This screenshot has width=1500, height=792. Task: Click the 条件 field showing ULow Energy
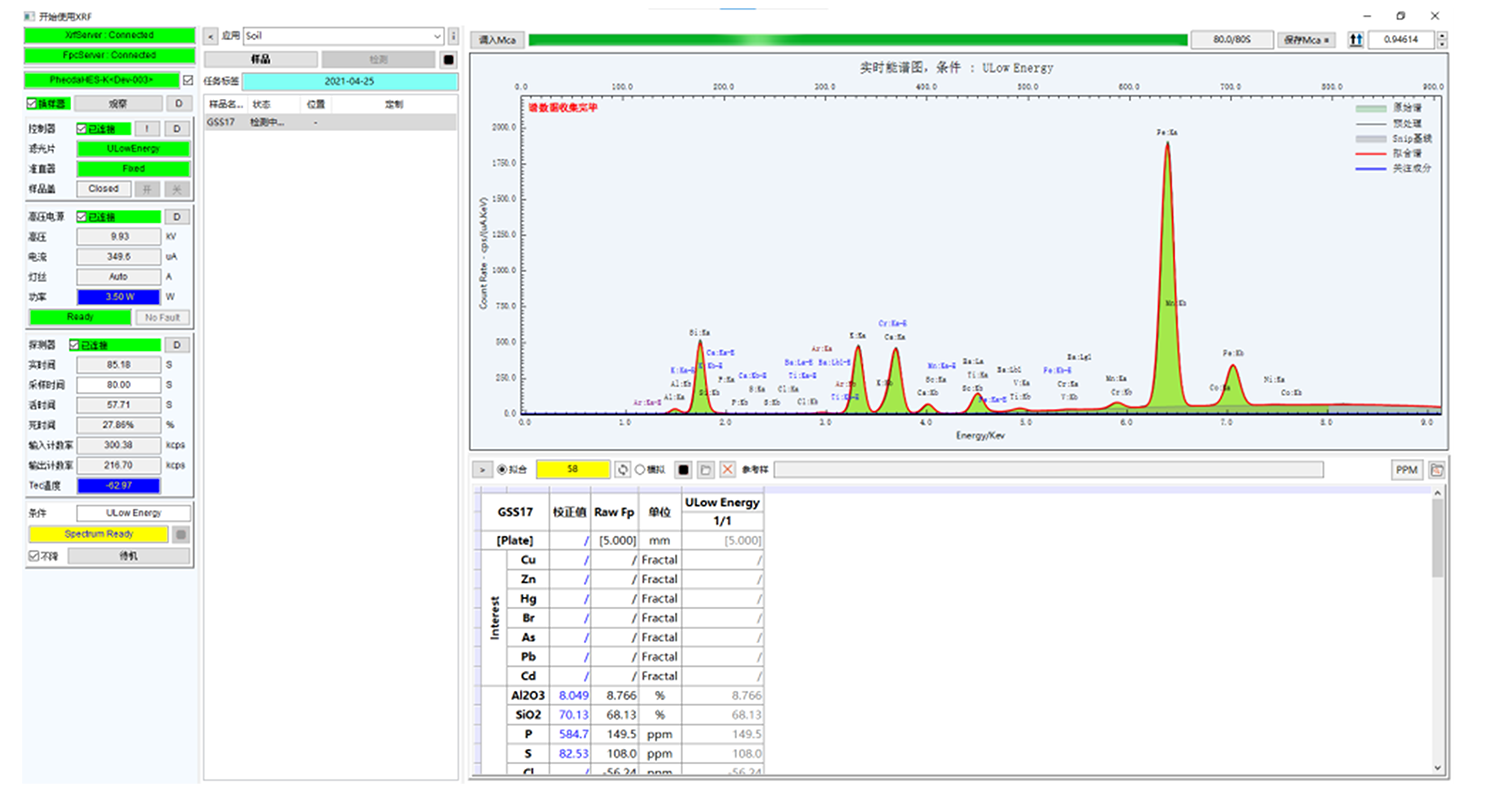[133, 513]
